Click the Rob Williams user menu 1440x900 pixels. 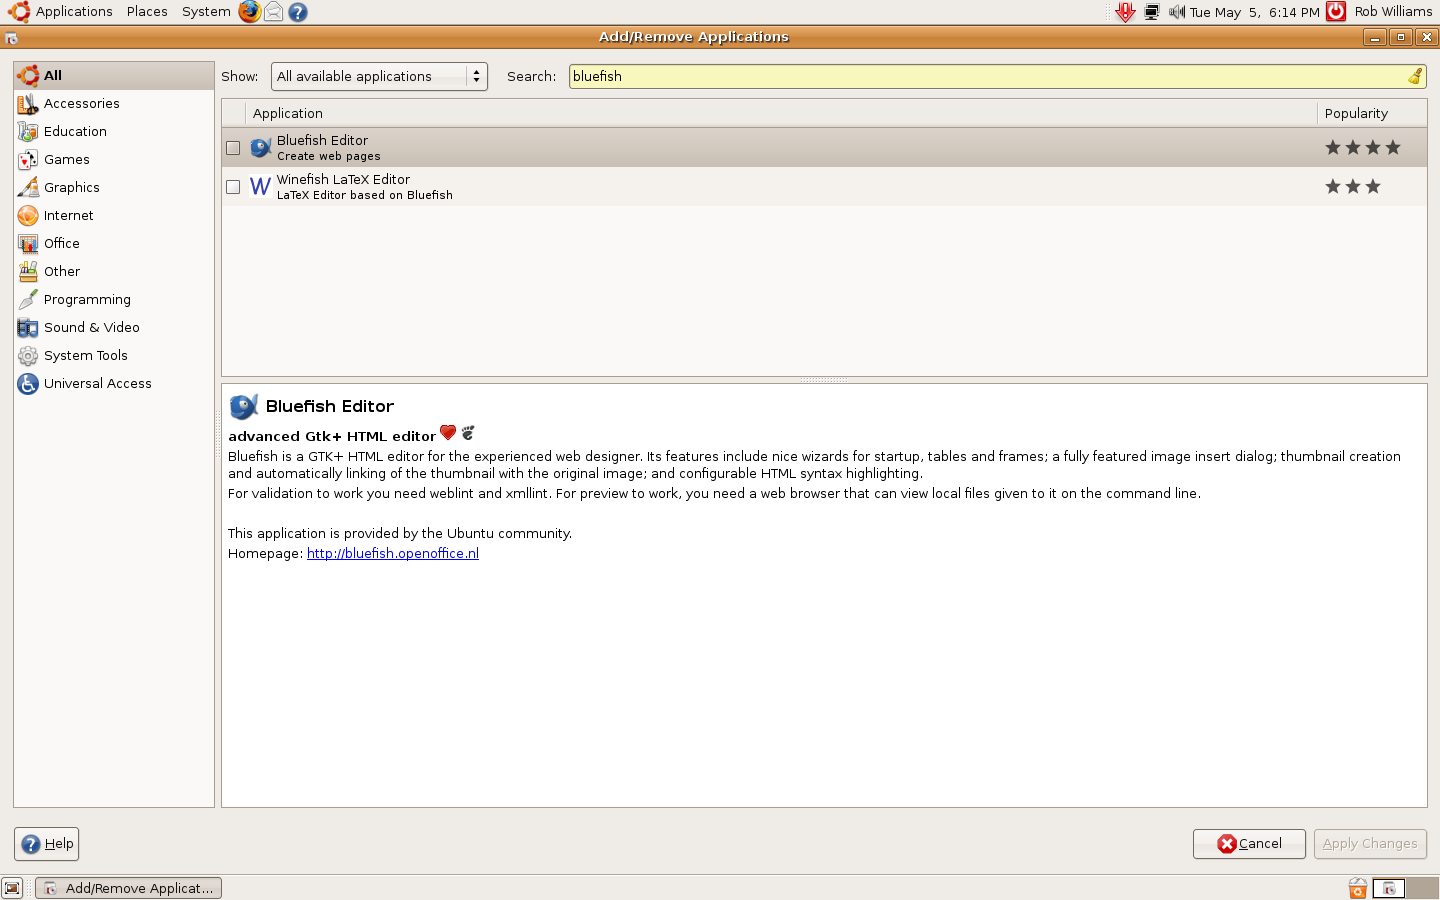click(1393, 12)
